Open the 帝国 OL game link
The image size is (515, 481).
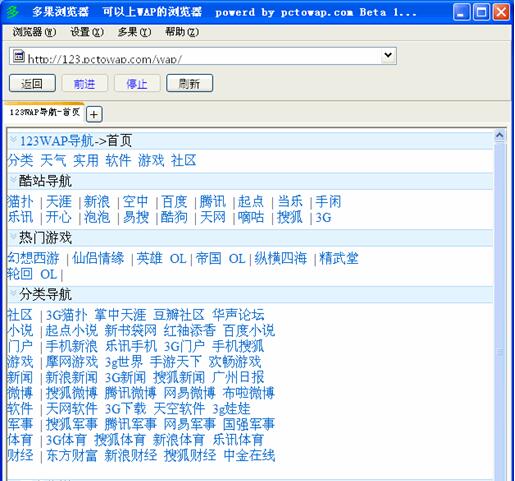click(220, 258)
